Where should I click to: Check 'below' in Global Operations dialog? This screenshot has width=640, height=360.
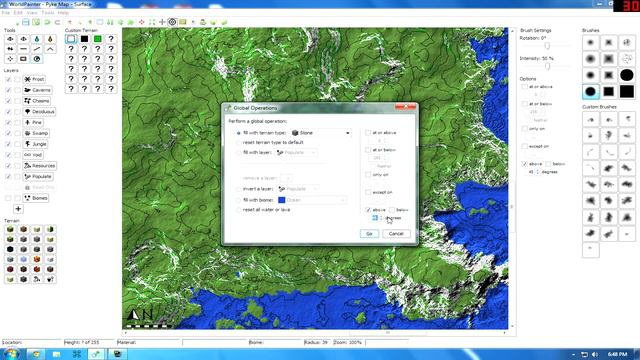[392, 210]
